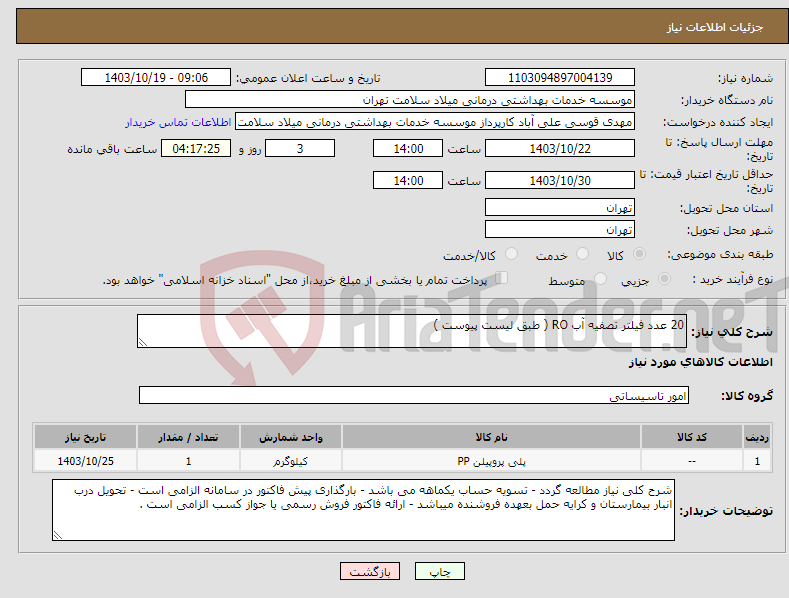Click the resize handle of توضیحات خریدار box
Image resolution: width=789 pixels, height=598 pixels.
[x=57, y=536]
